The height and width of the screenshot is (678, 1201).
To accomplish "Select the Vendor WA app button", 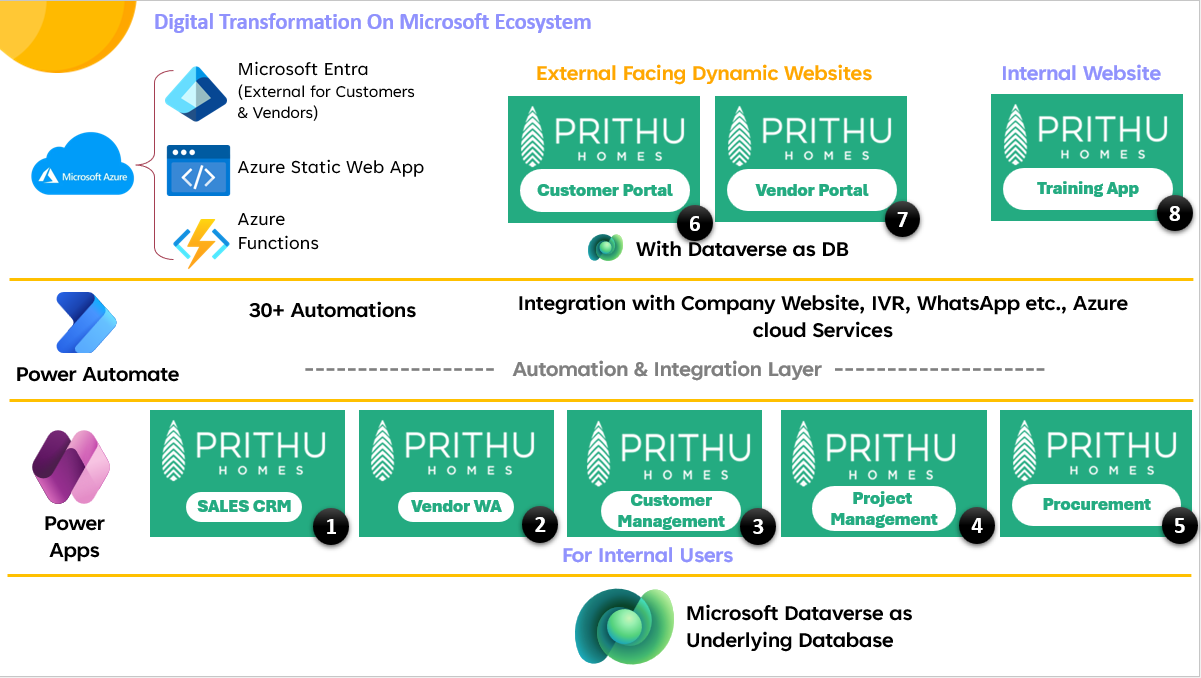I will [x=455, y=507].
